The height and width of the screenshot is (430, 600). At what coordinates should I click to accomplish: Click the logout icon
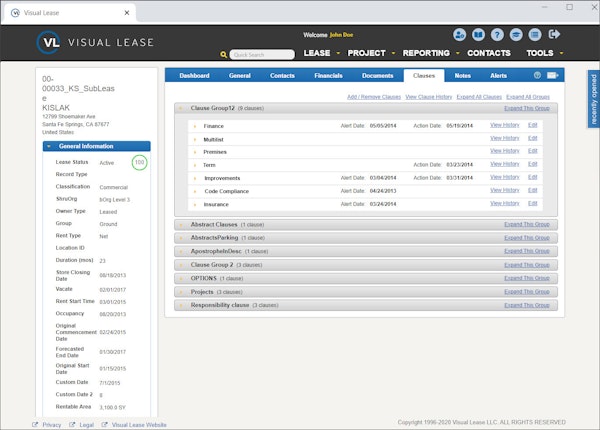pyautogui.click(x=554, y=34)
